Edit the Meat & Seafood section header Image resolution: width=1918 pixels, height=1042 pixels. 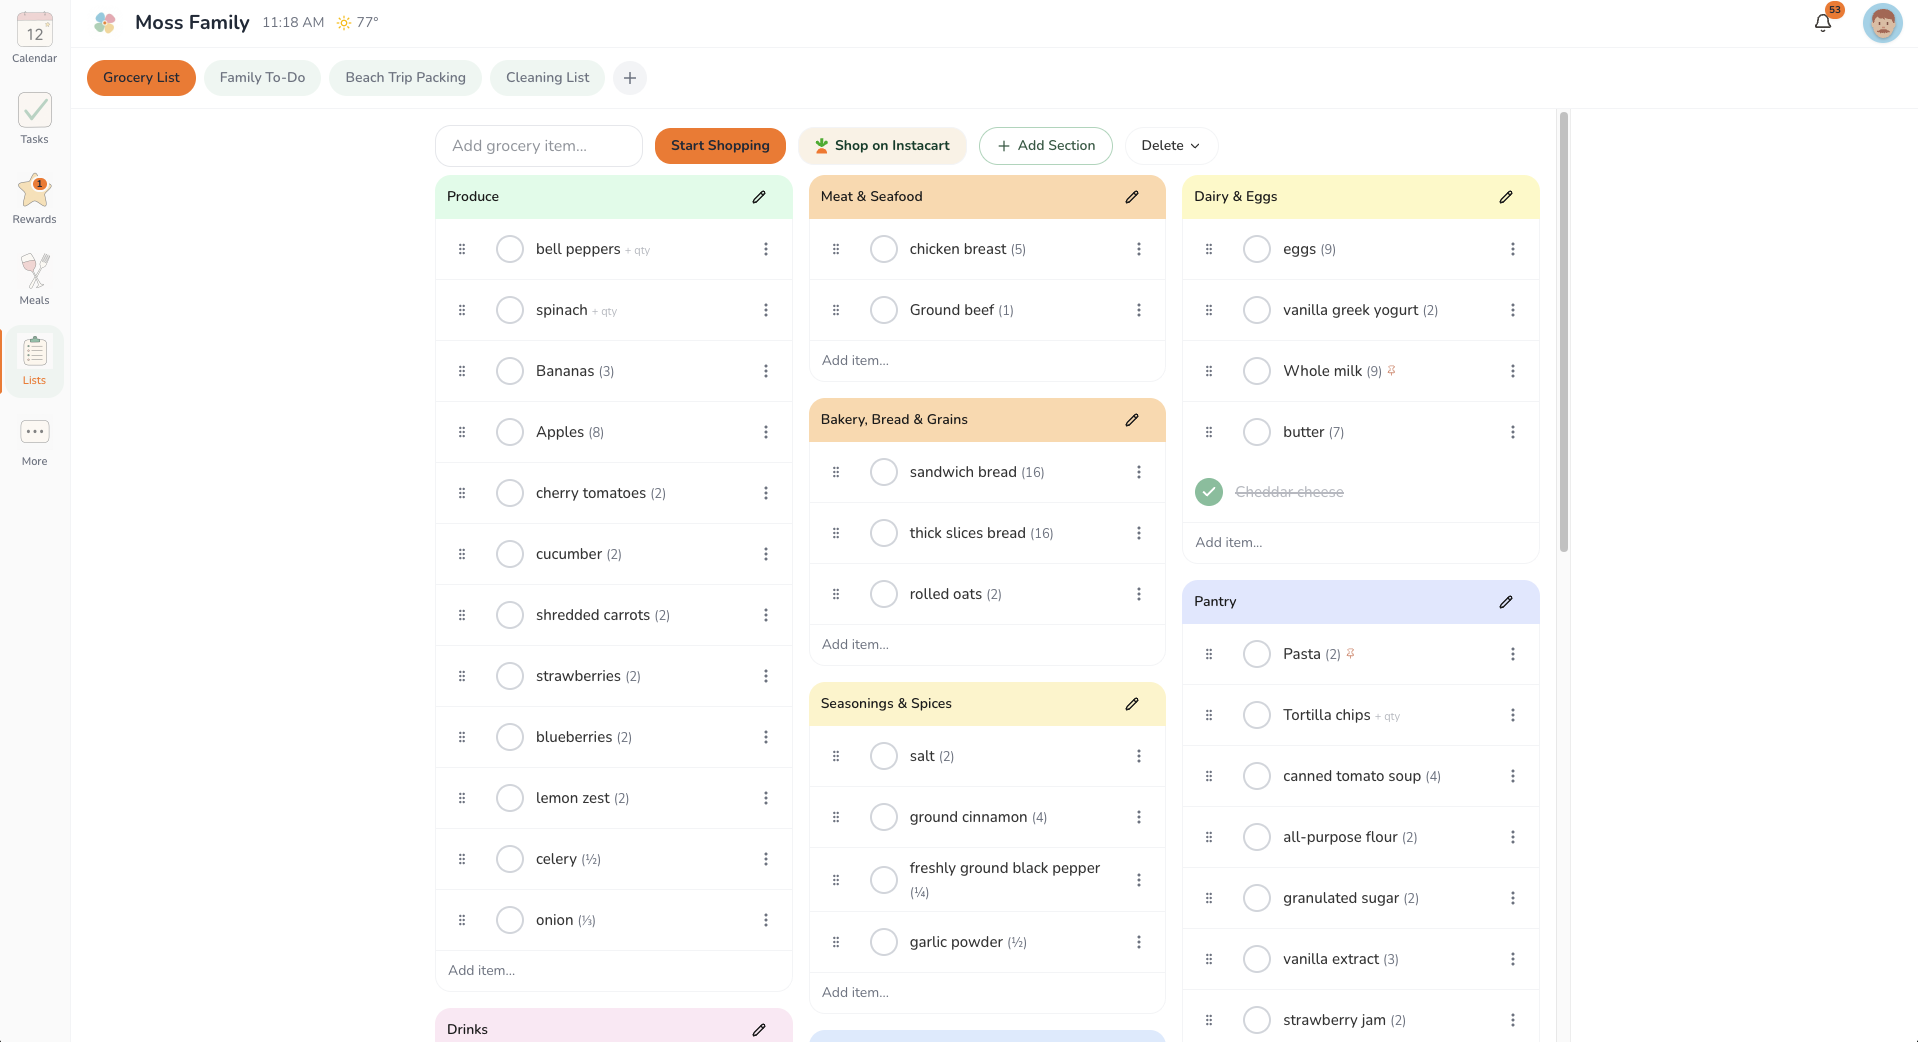click(x=1132, y=197)
